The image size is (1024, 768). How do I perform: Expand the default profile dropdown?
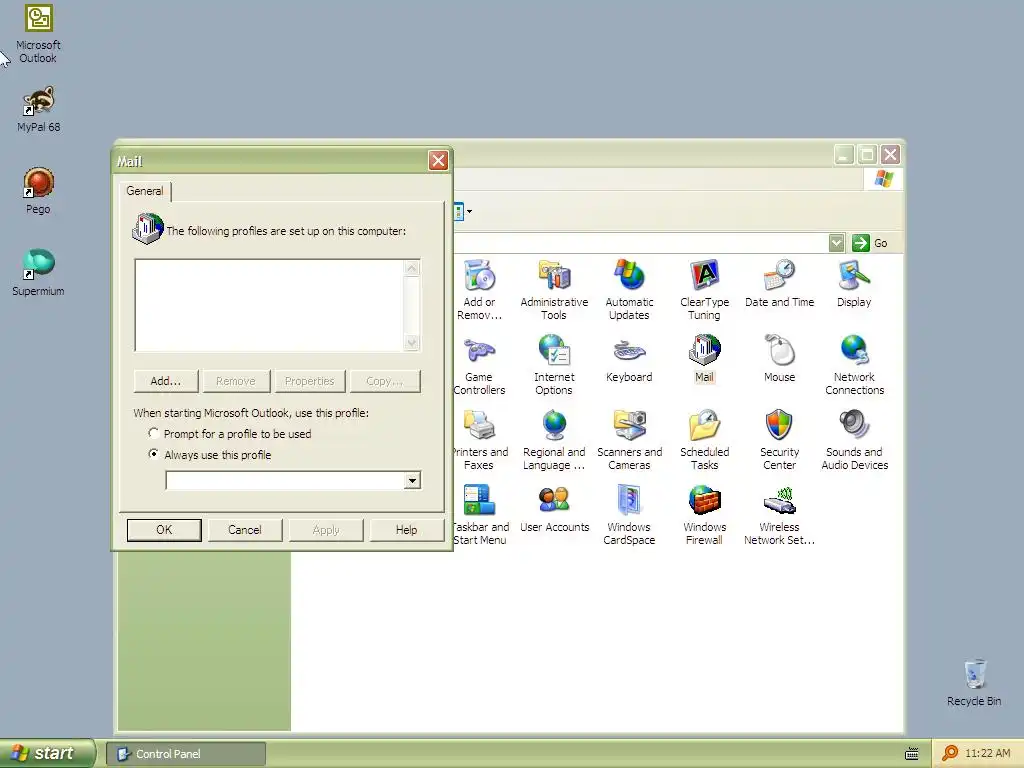point(412,481)
